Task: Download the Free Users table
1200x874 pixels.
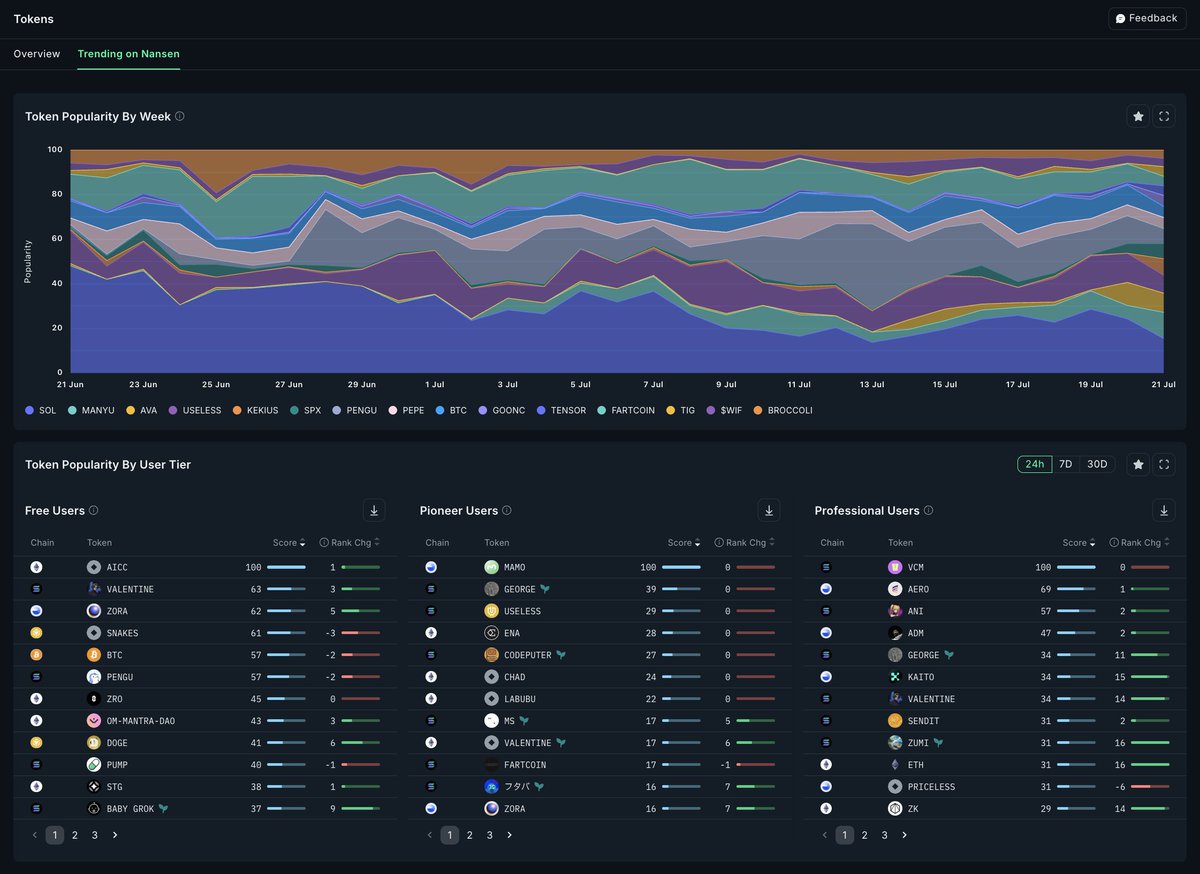Action: point(374,510)
